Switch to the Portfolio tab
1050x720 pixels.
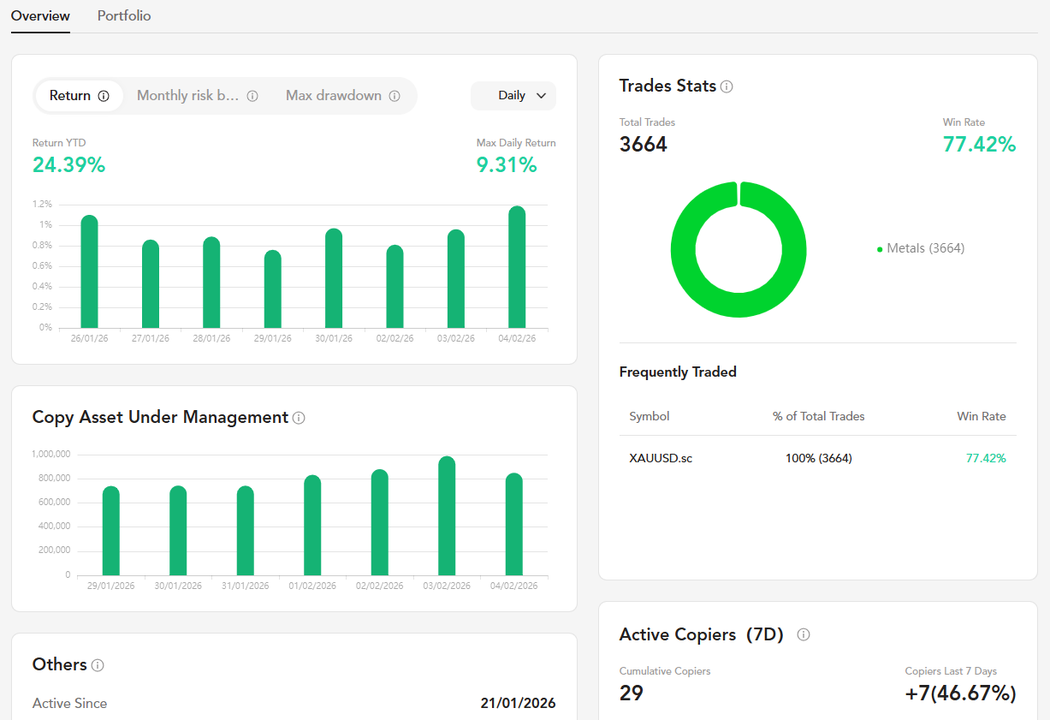(x=123, y=16)
